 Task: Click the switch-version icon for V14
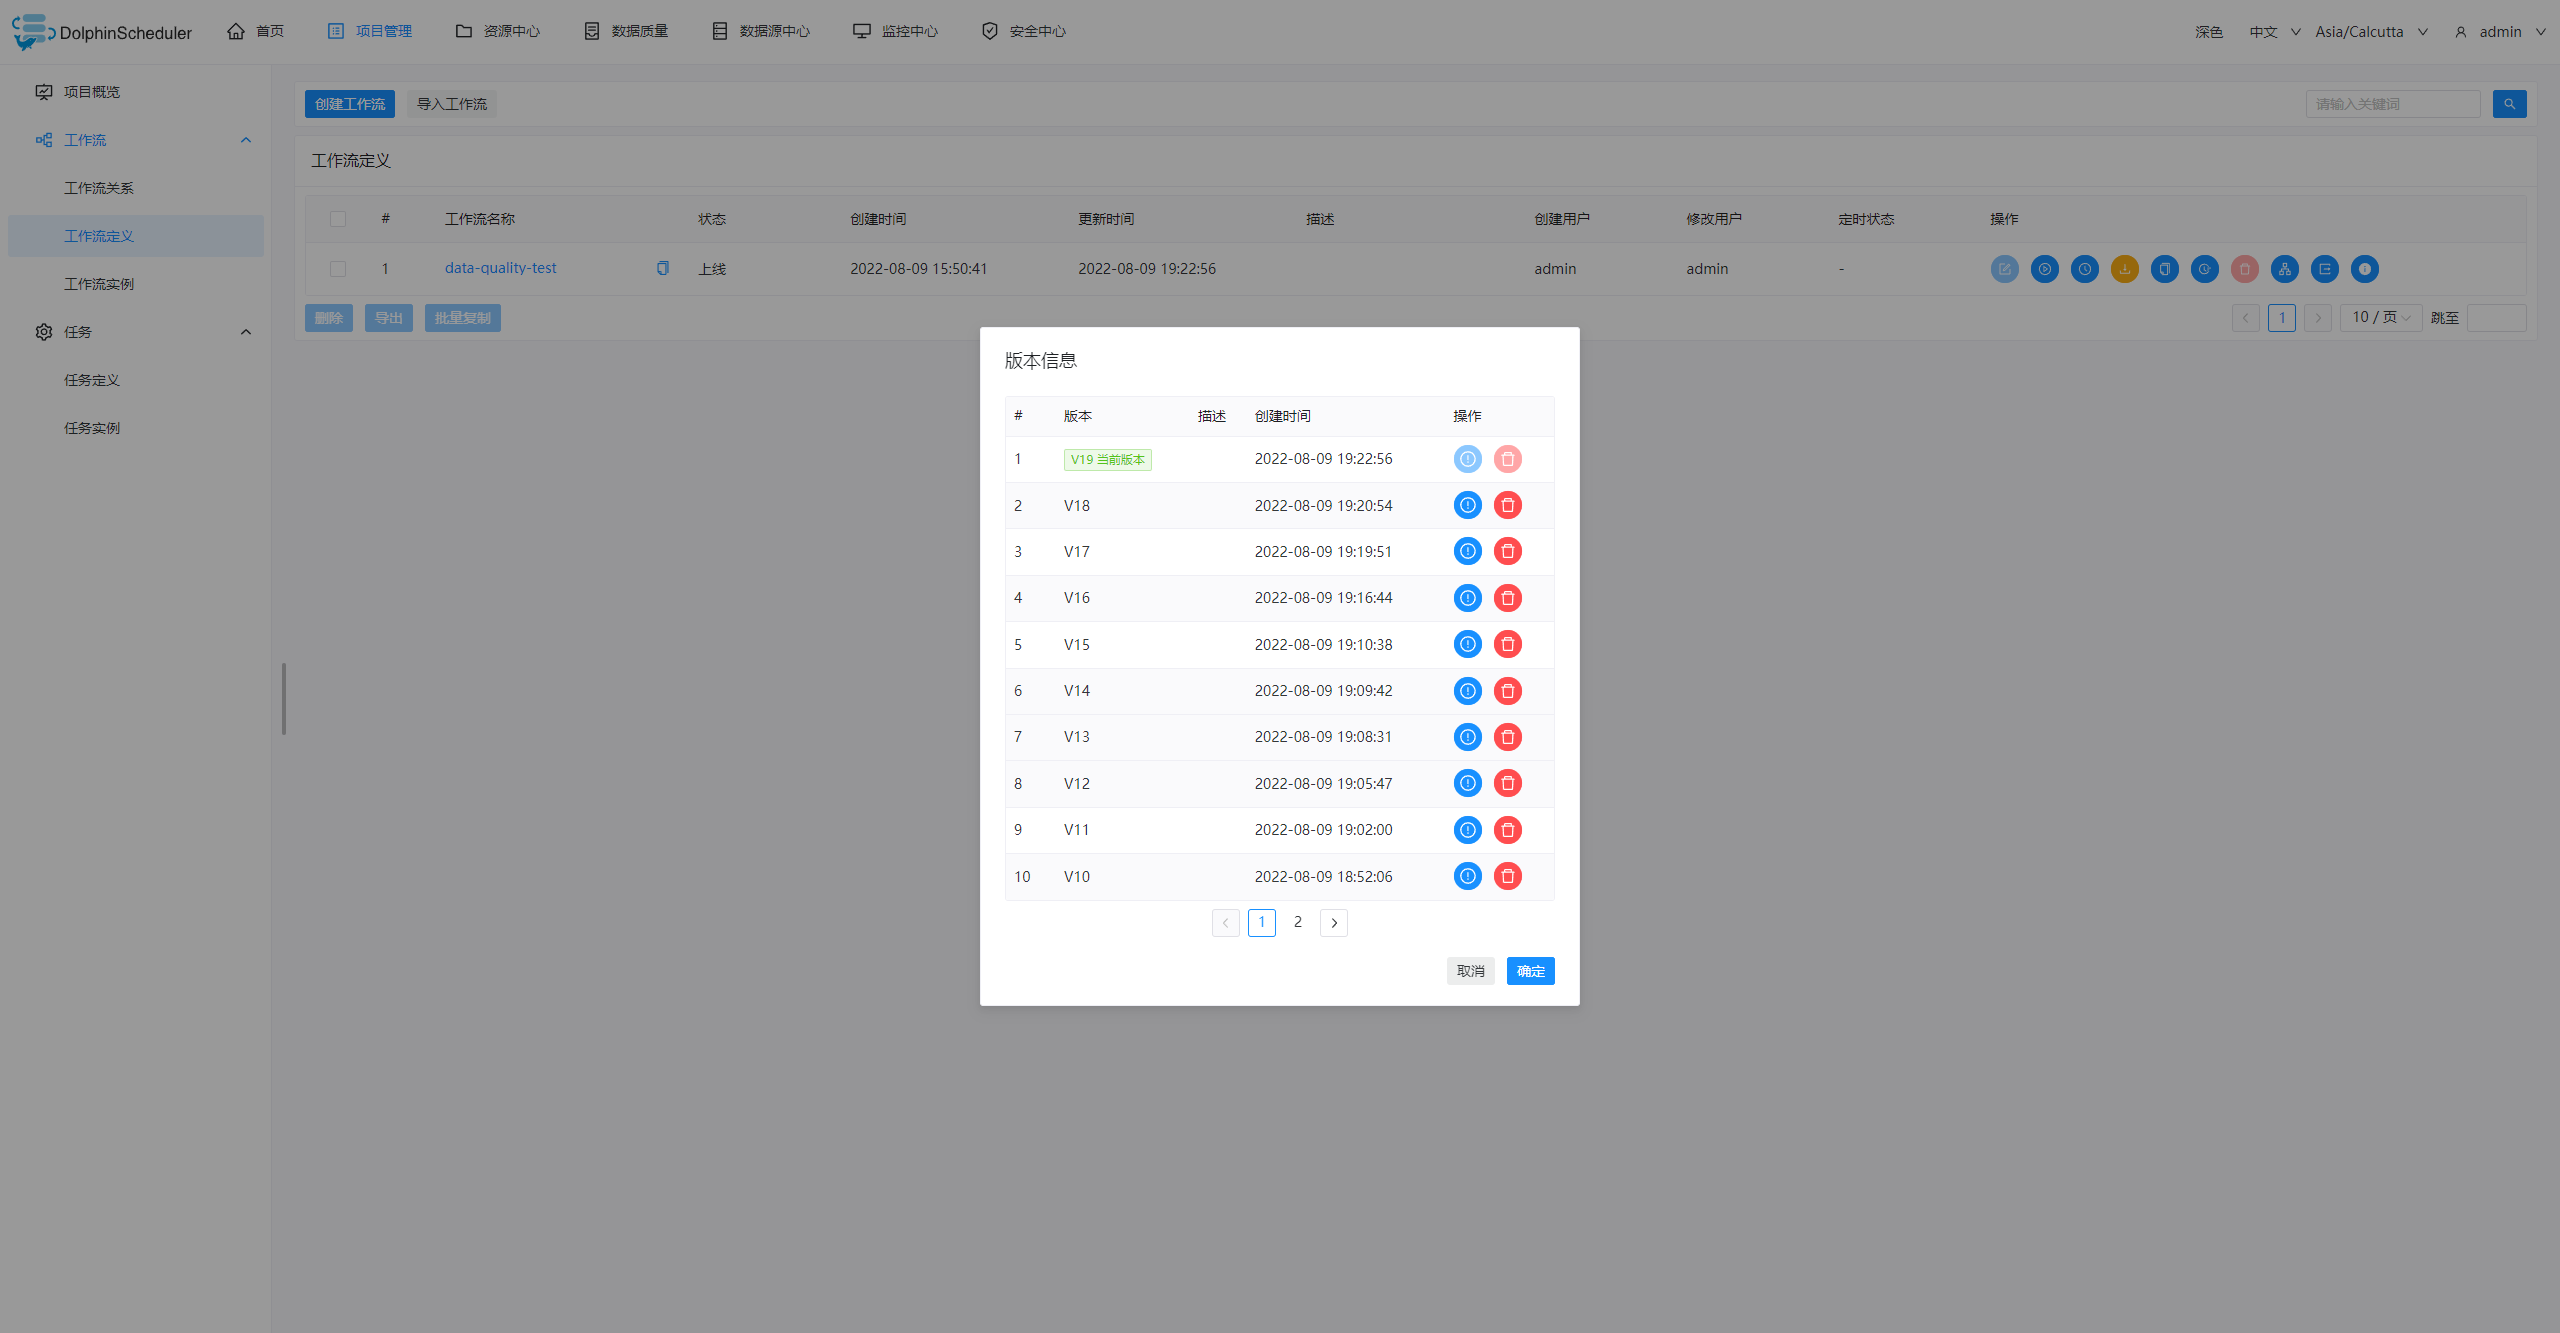[1467, 690]
